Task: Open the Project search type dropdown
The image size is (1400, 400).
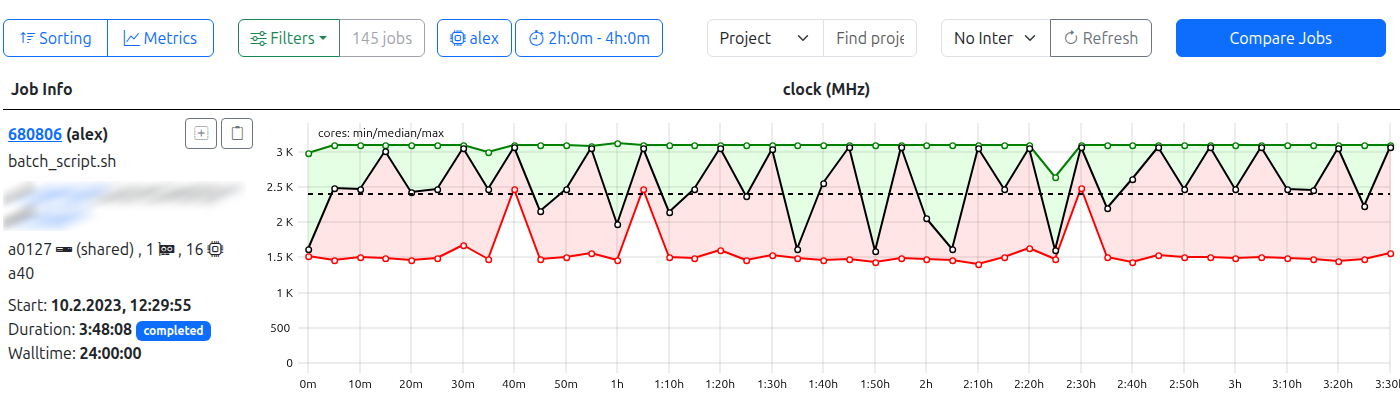Action: pyautogui.click(x=764, y=38)
